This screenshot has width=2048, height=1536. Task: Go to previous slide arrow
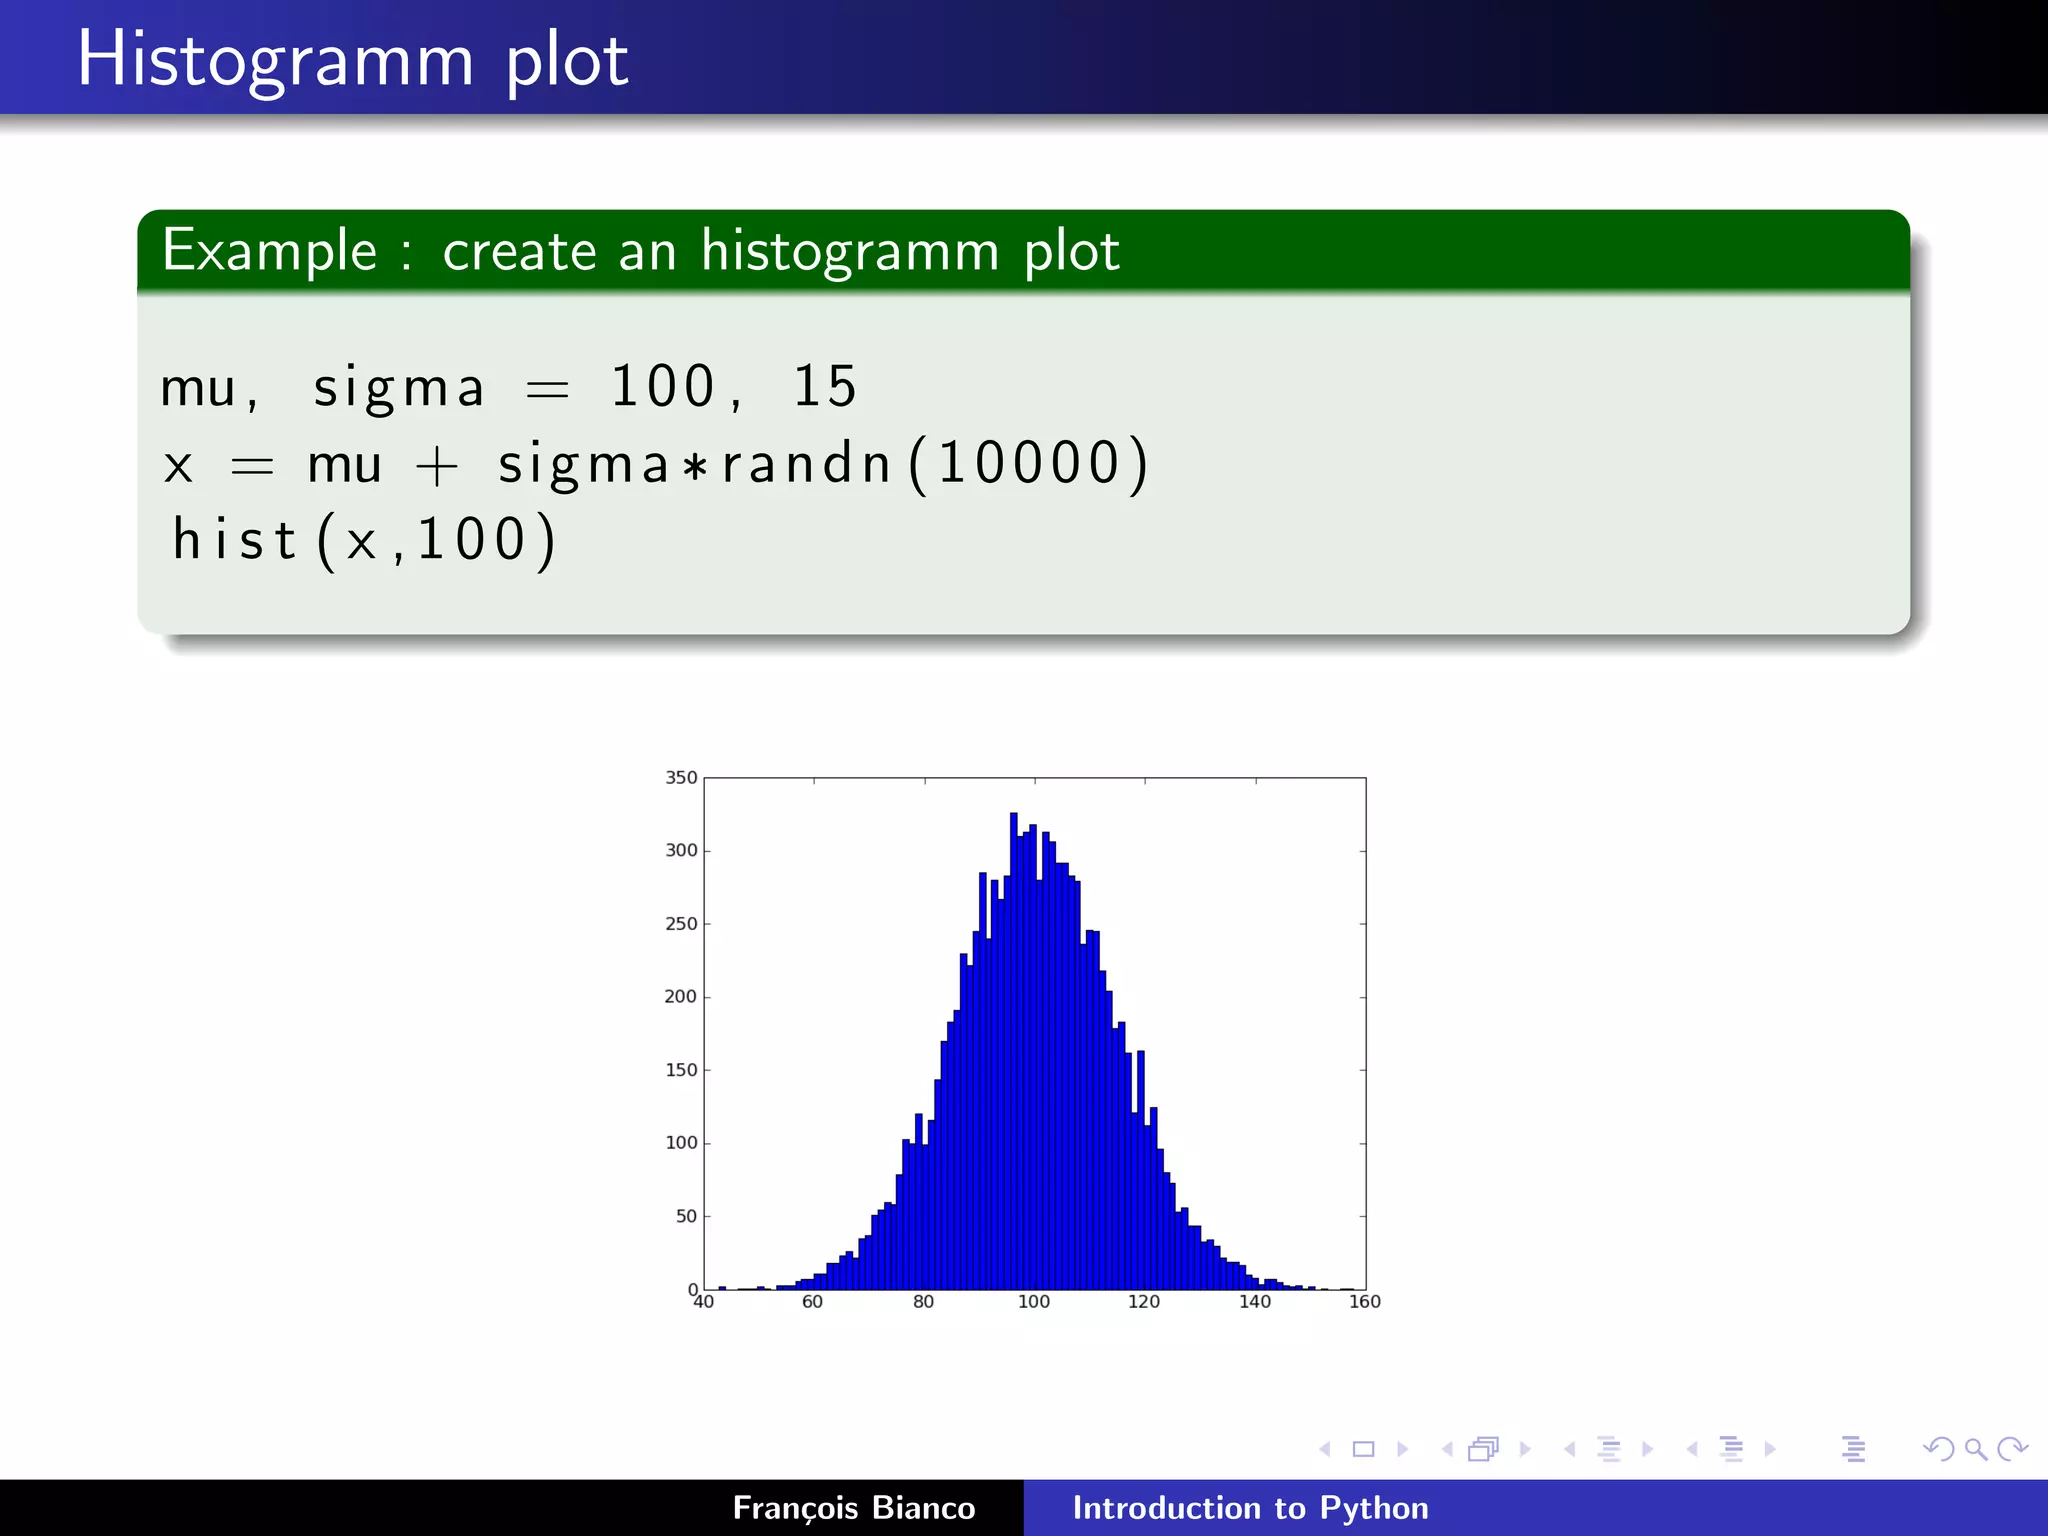pos(1325,1449)
